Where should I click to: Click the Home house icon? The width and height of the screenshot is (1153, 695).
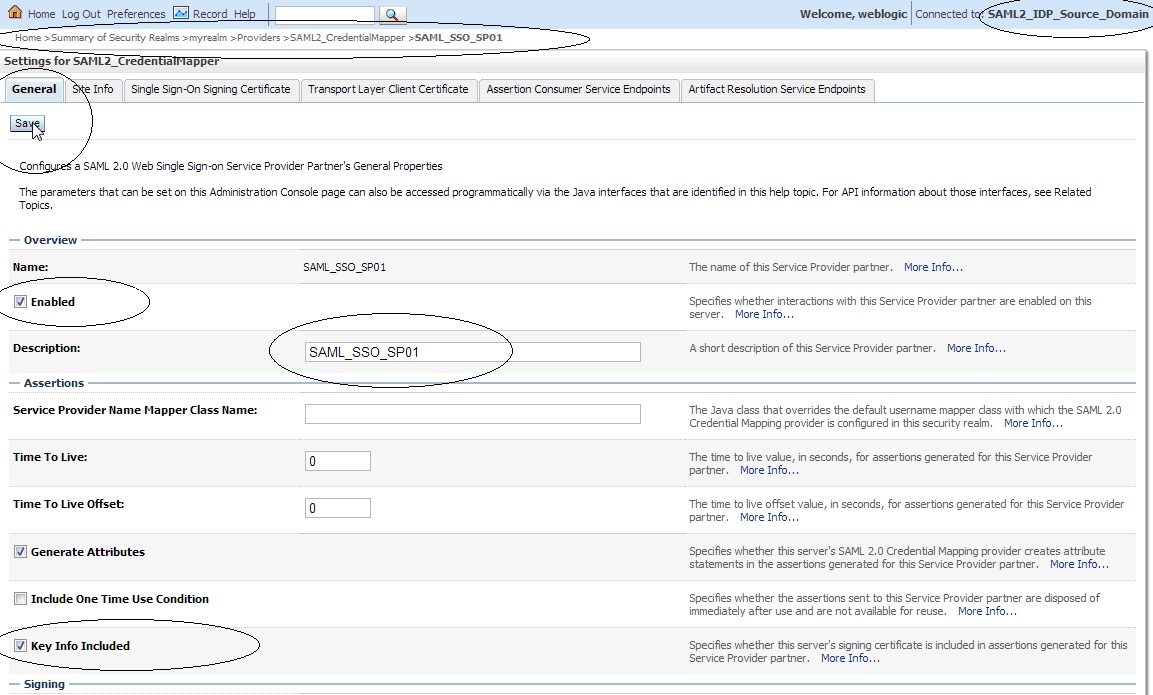coord(15,13)
